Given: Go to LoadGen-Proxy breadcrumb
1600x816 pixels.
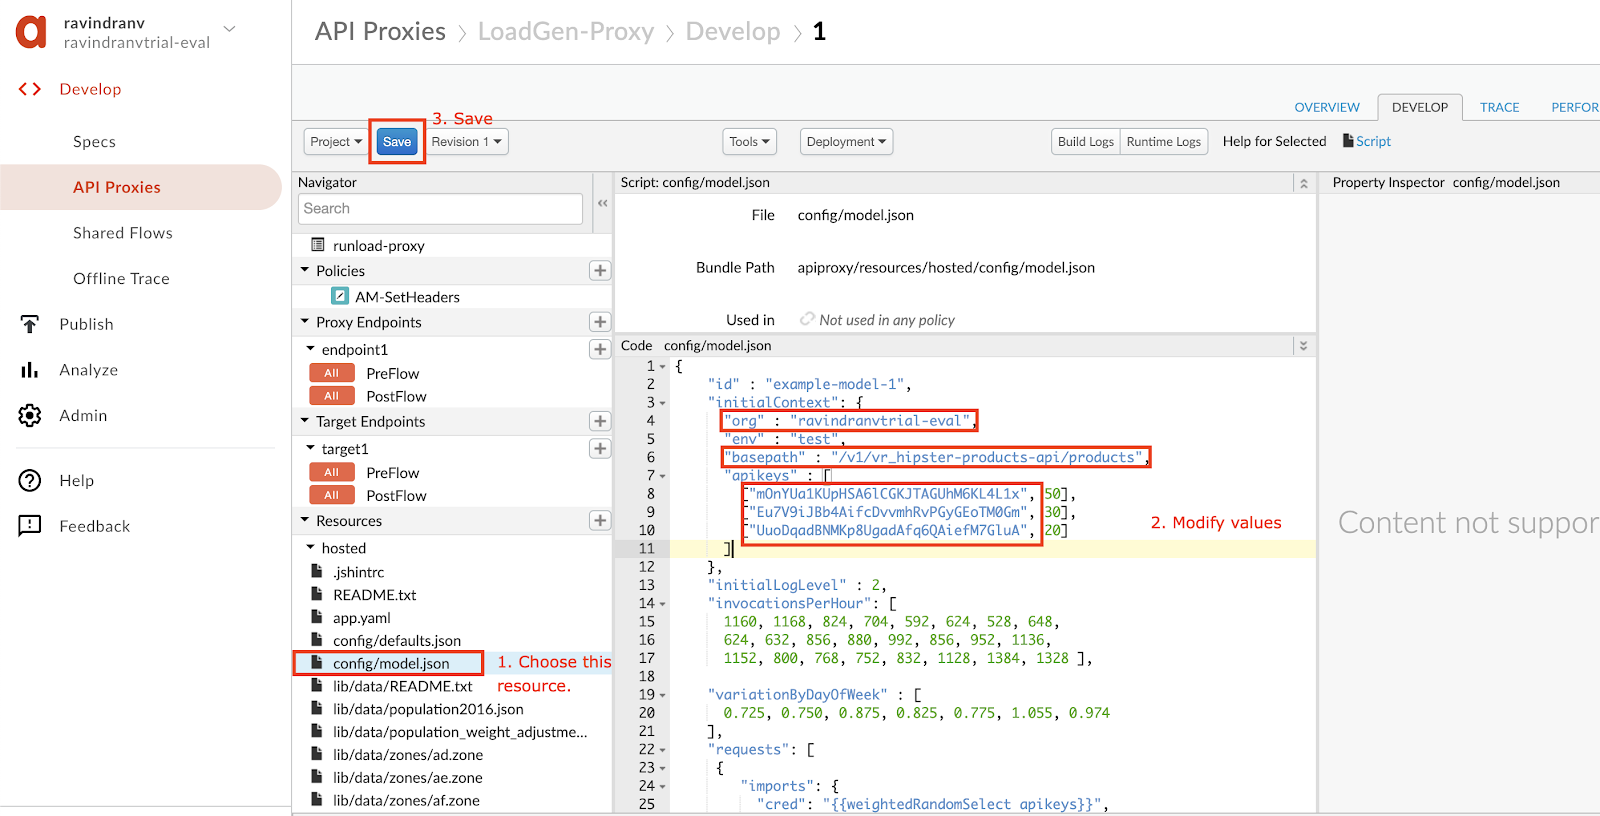Looking at the screenshot, I should pos(566,32).
